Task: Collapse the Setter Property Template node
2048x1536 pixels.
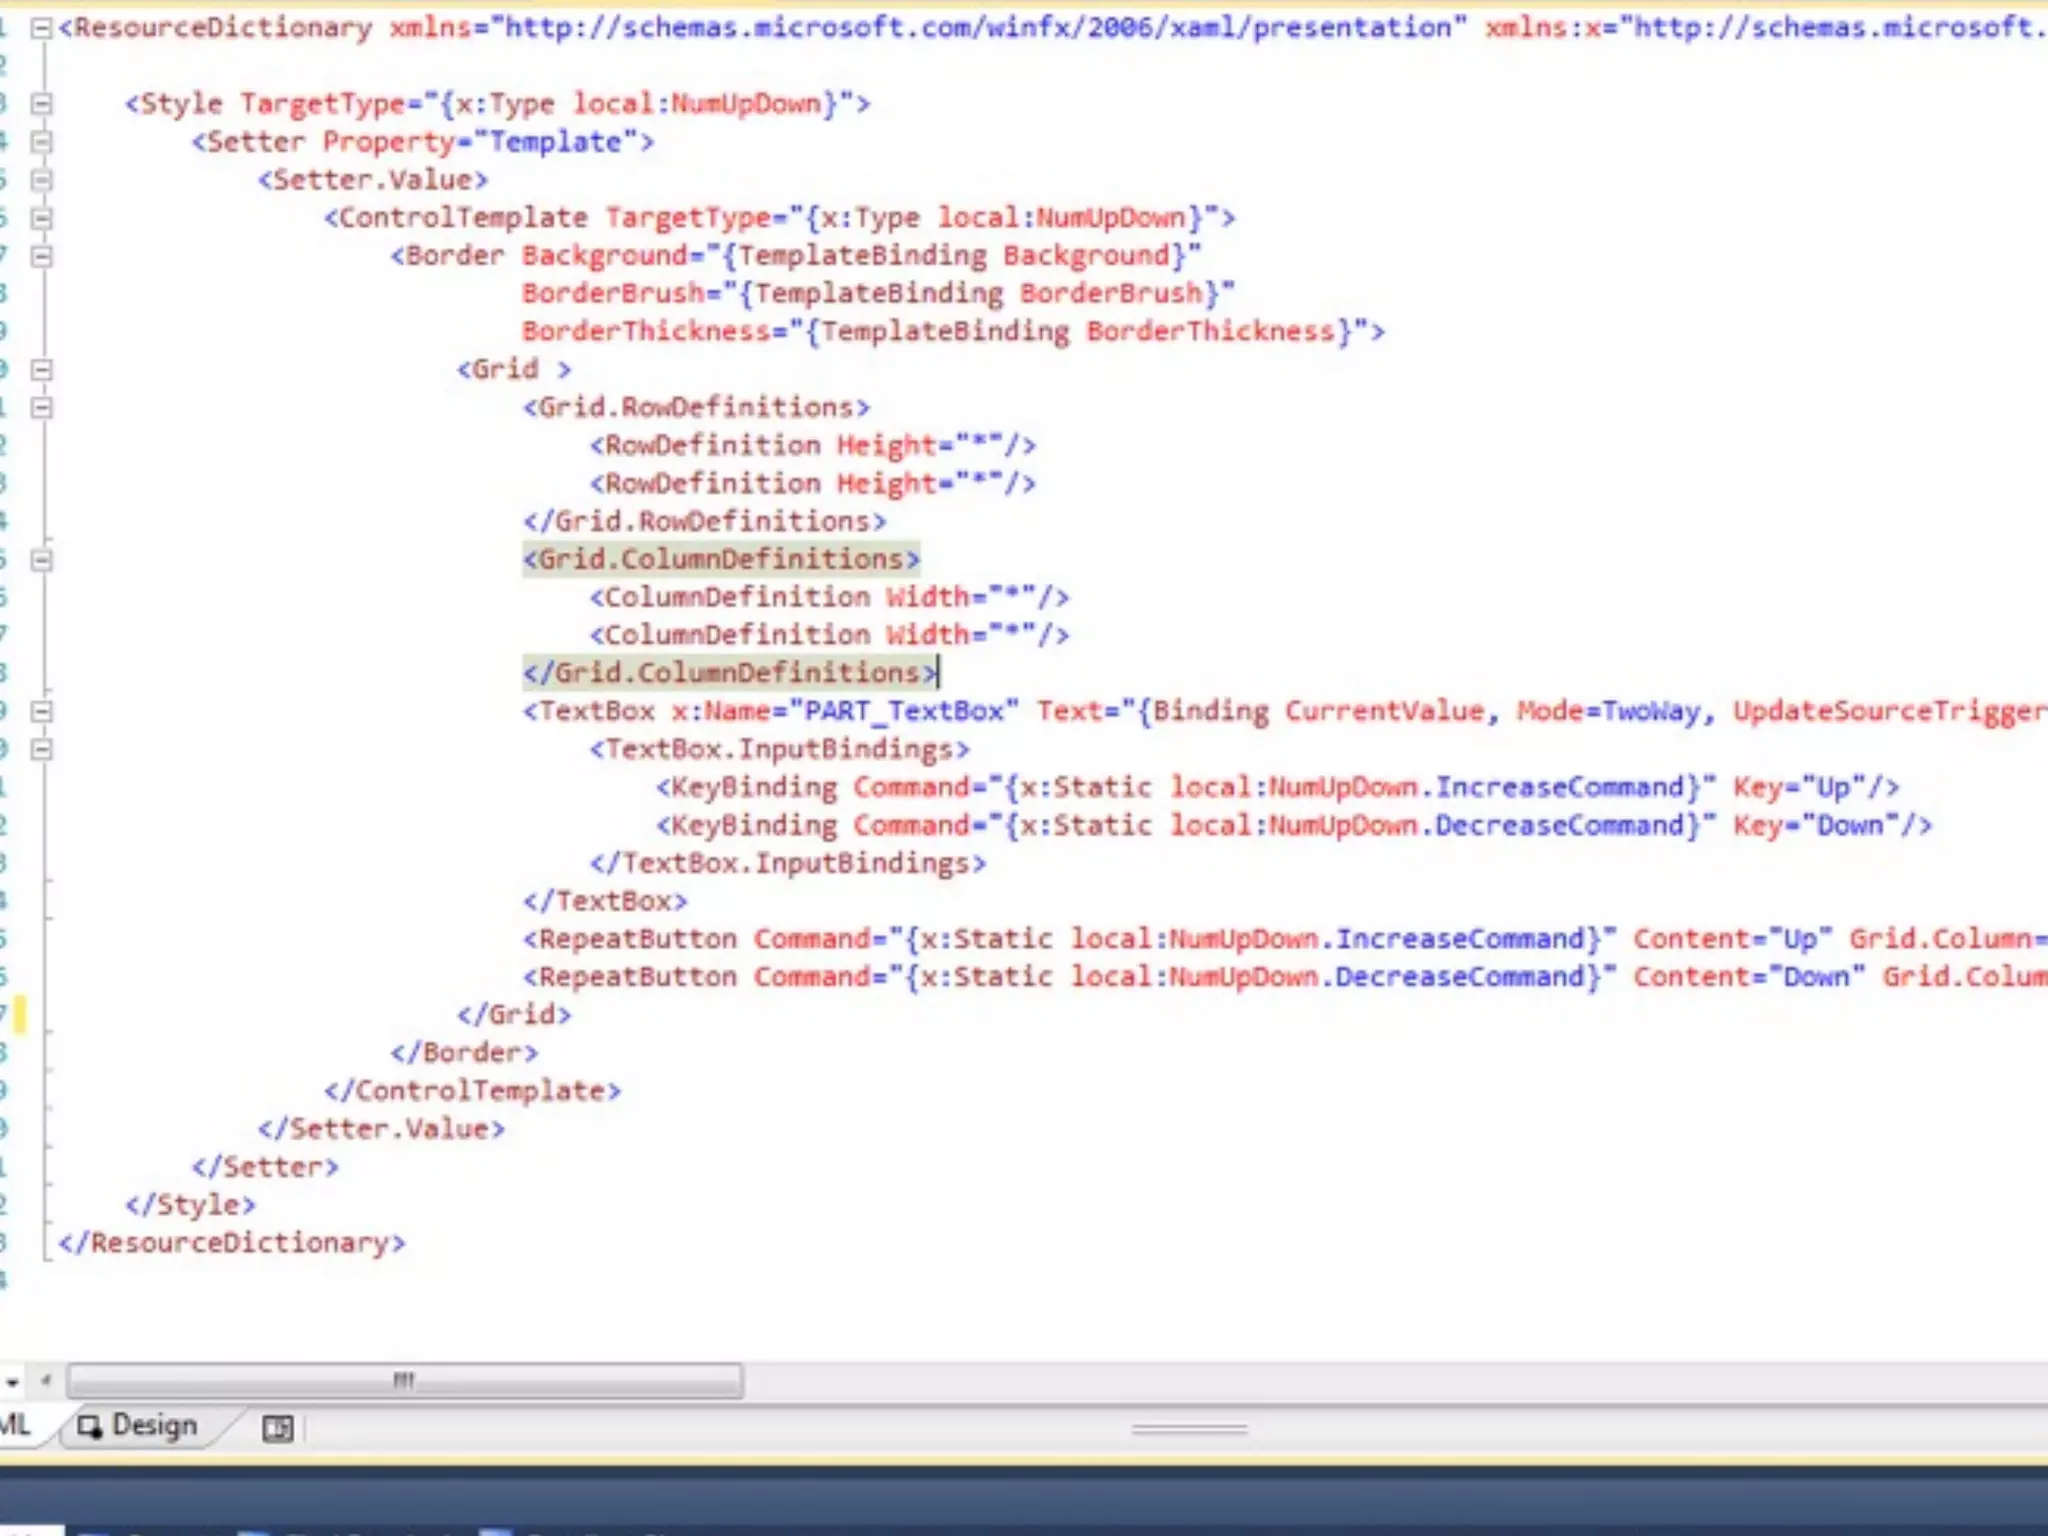Action: [41, 142]
